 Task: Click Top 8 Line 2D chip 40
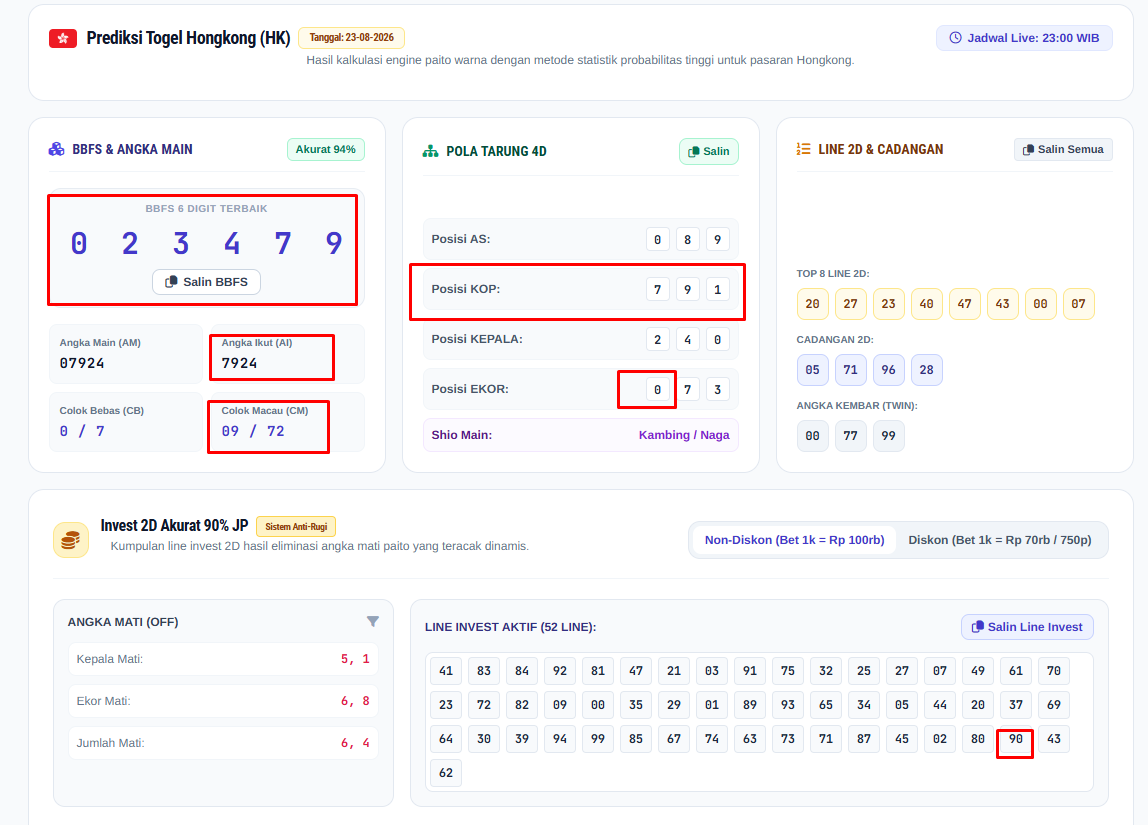tap(927, 304)
